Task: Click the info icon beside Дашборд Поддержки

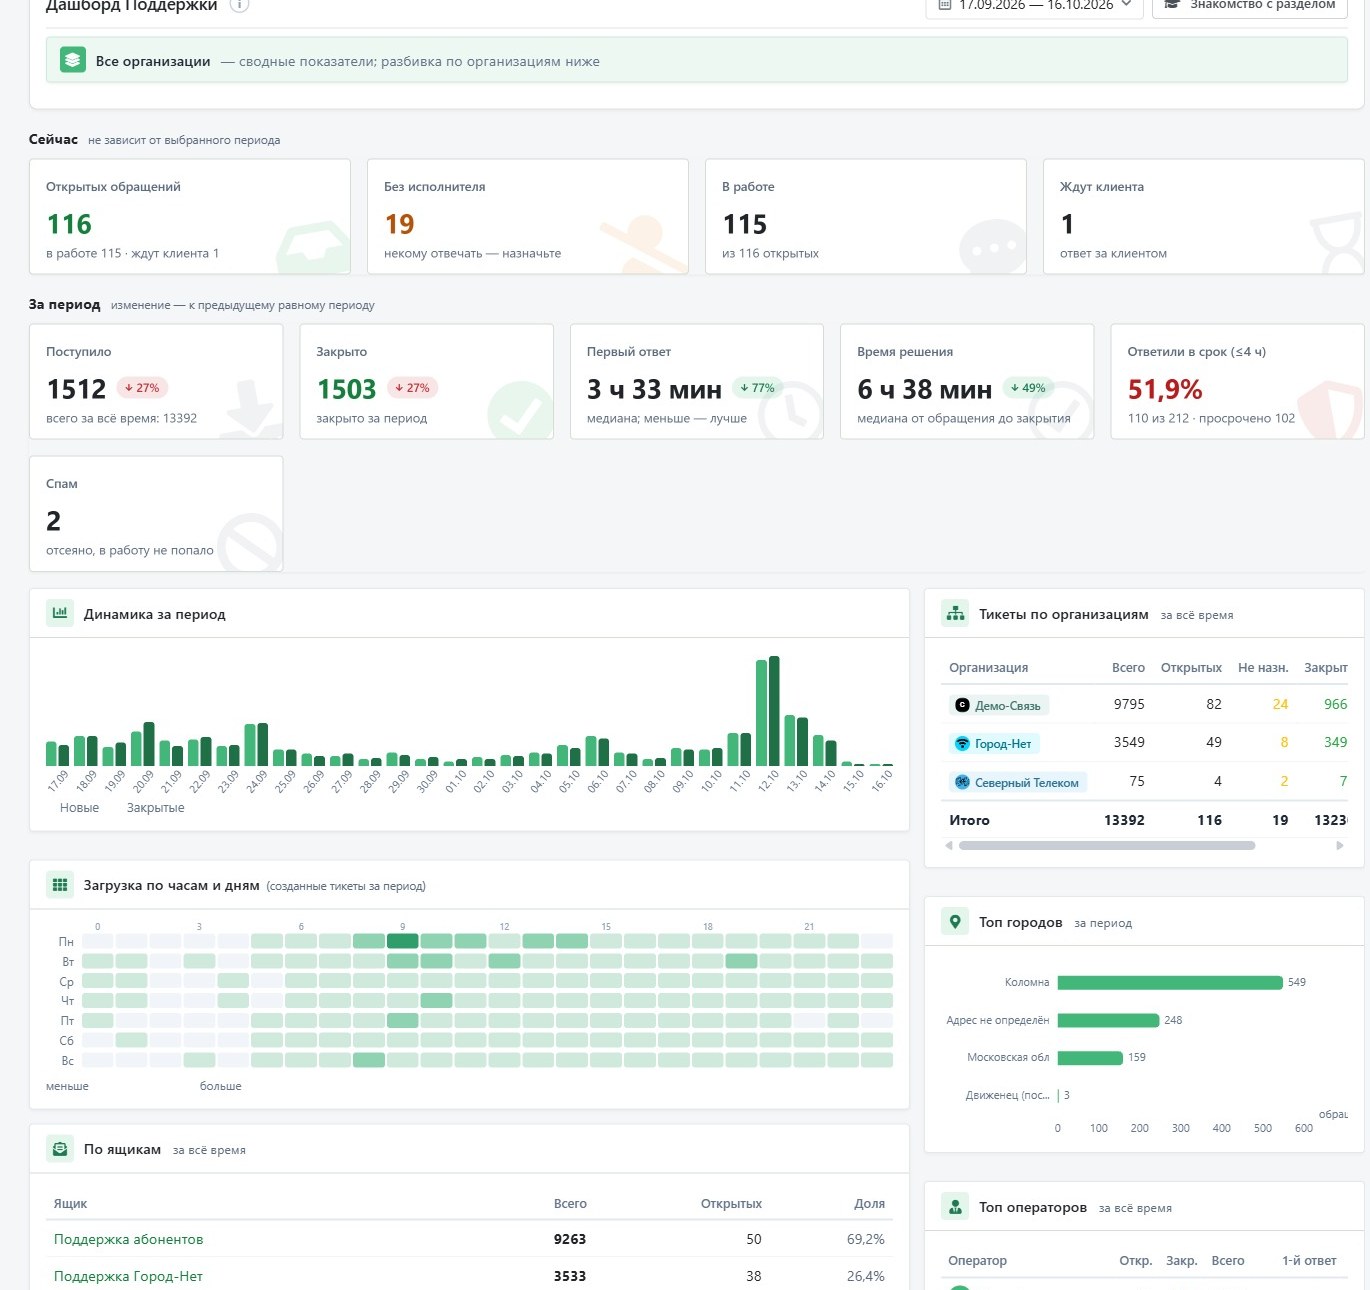Action: click(x=239, y=5)
